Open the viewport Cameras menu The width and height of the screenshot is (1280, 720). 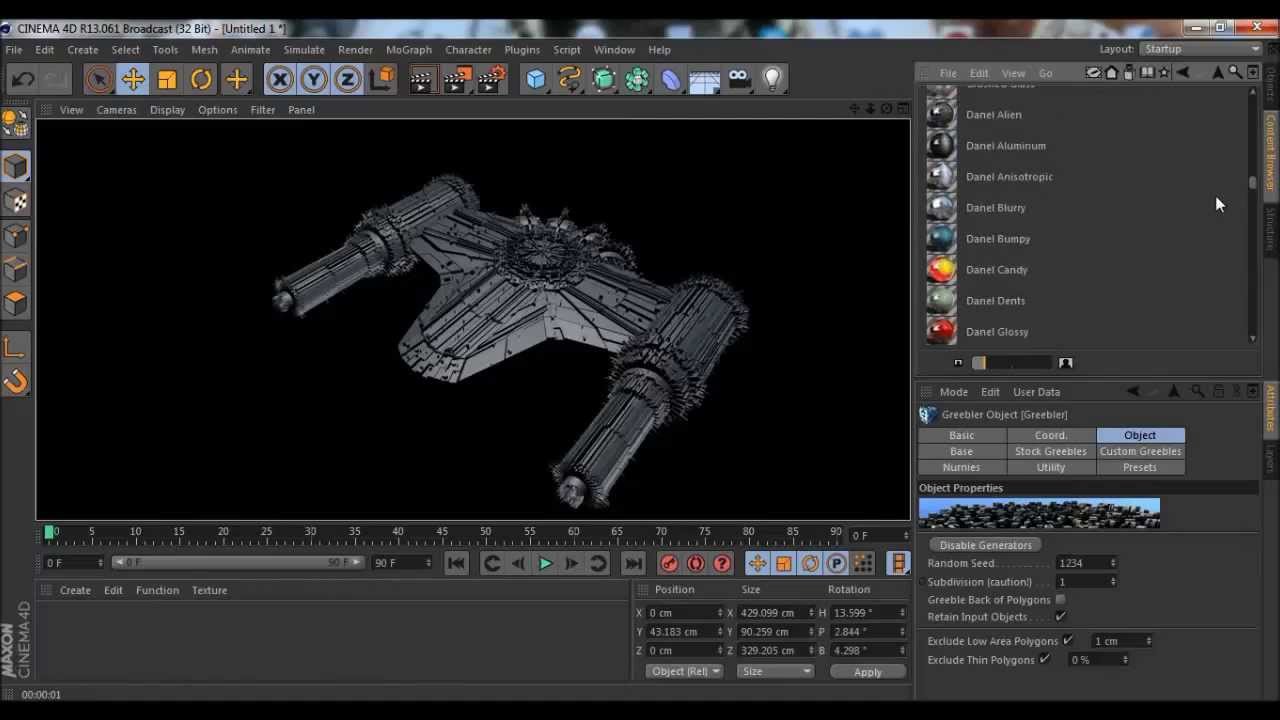[116, 110]
